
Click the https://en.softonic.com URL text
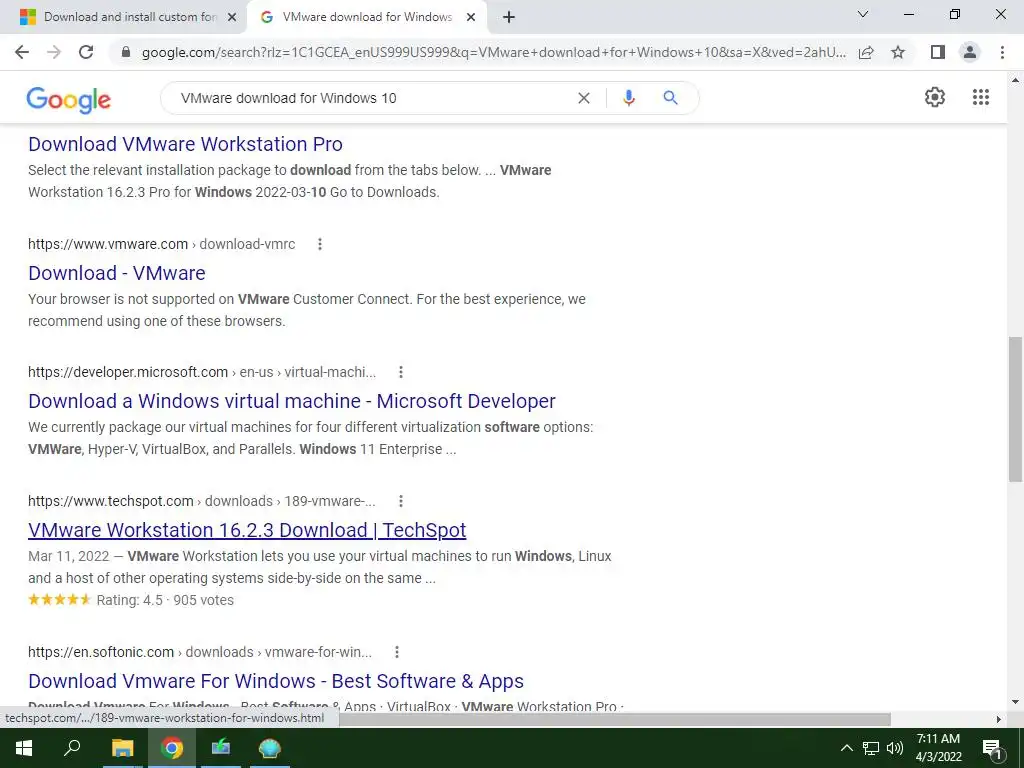(101, 652)
